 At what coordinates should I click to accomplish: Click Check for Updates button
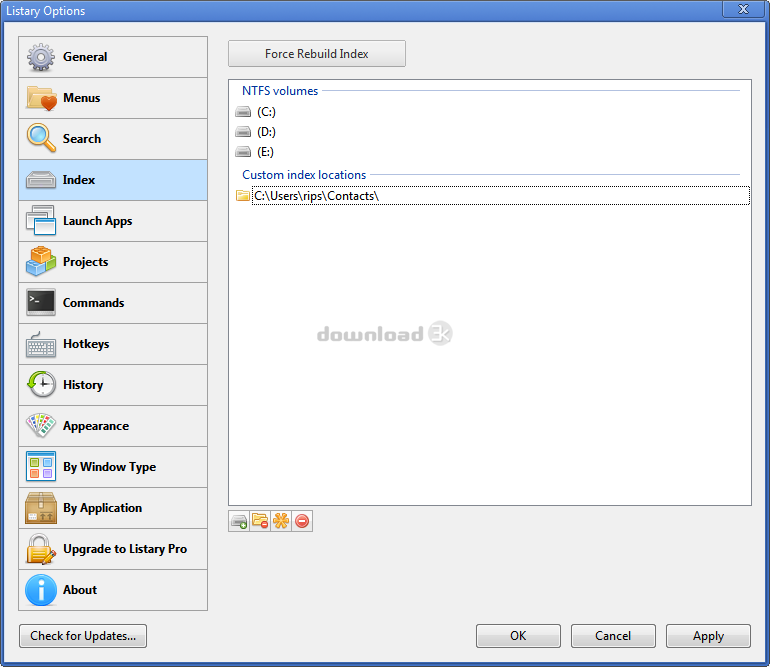click(x=83, y=636)
